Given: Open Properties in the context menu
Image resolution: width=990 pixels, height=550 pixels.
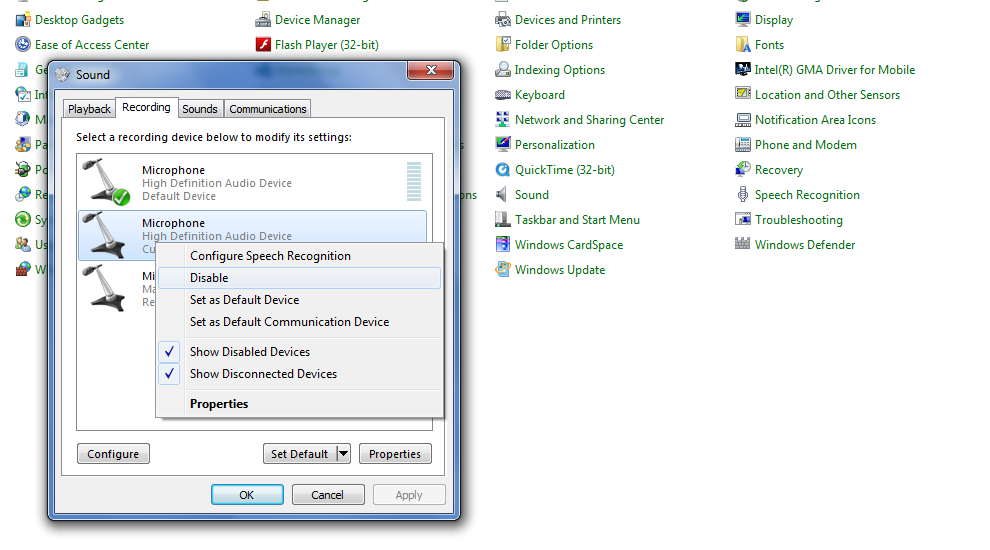Looking at the screenshot, I should (x=219, y=404).
